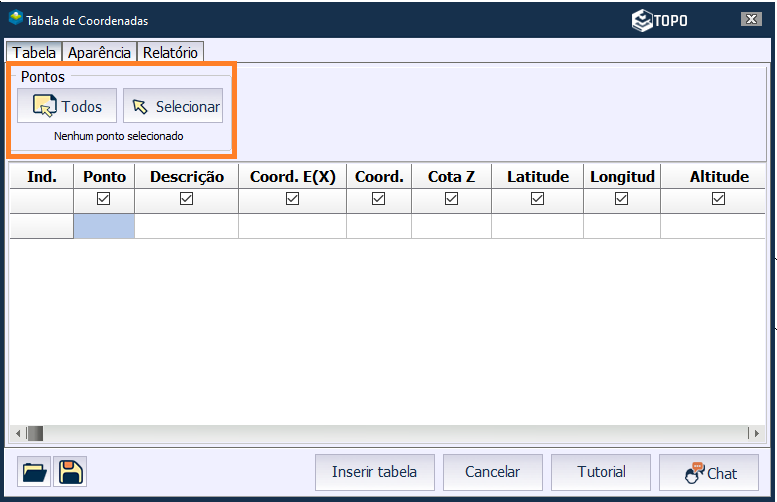Open the Tutorial button
Screen dimensions: 777x502
coord(601,473)
